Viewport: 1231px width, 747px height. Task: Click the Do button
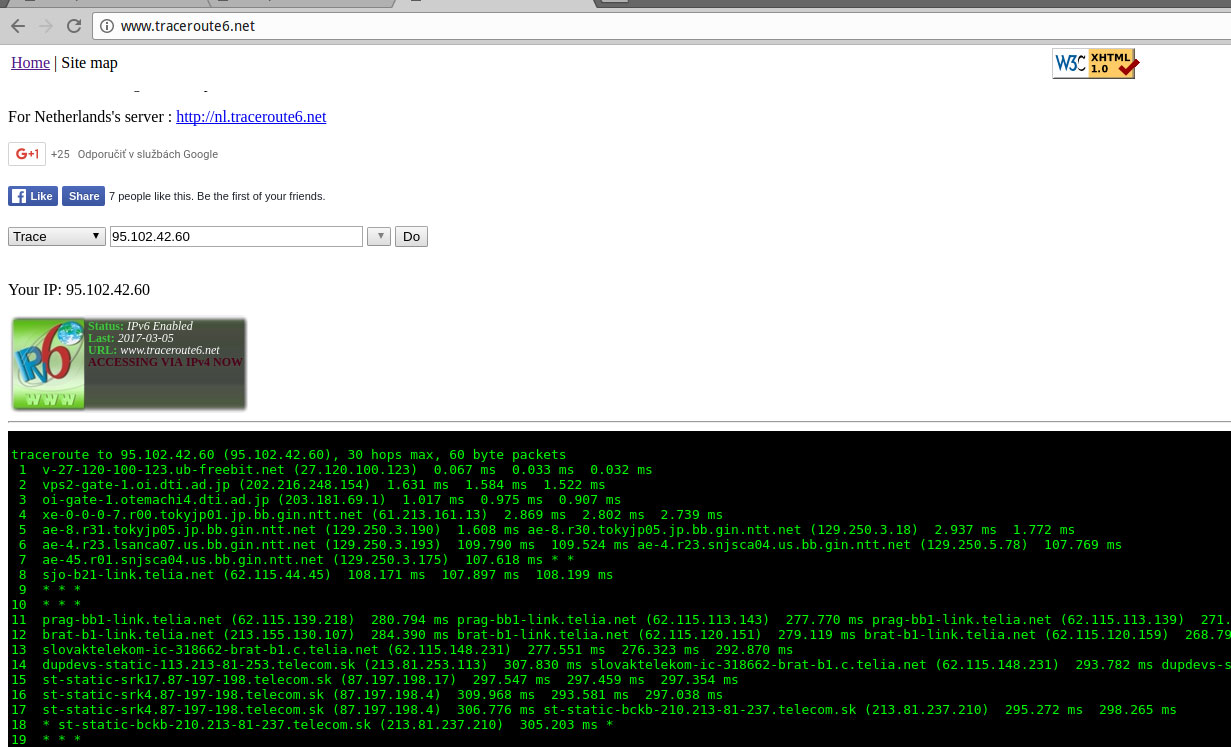411,237
